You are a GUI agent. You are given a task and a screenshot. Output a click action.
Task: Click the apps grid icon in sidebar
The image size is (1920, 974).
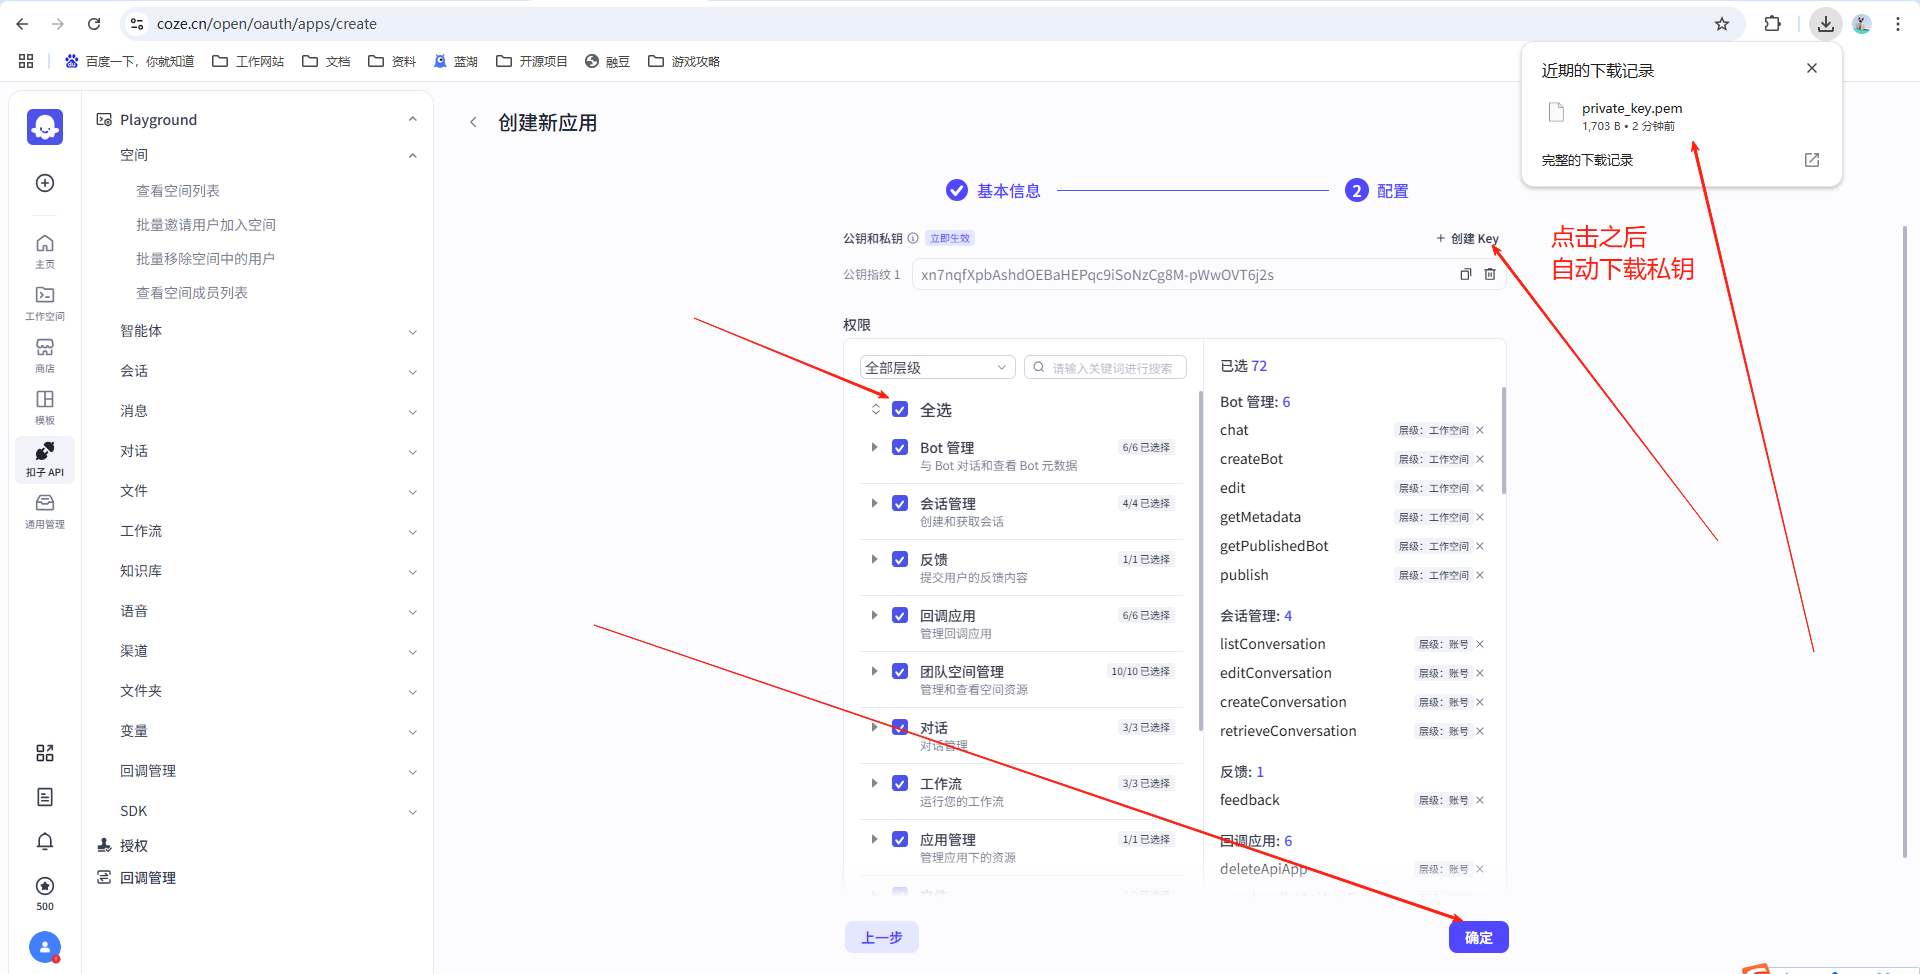point(45,753)
